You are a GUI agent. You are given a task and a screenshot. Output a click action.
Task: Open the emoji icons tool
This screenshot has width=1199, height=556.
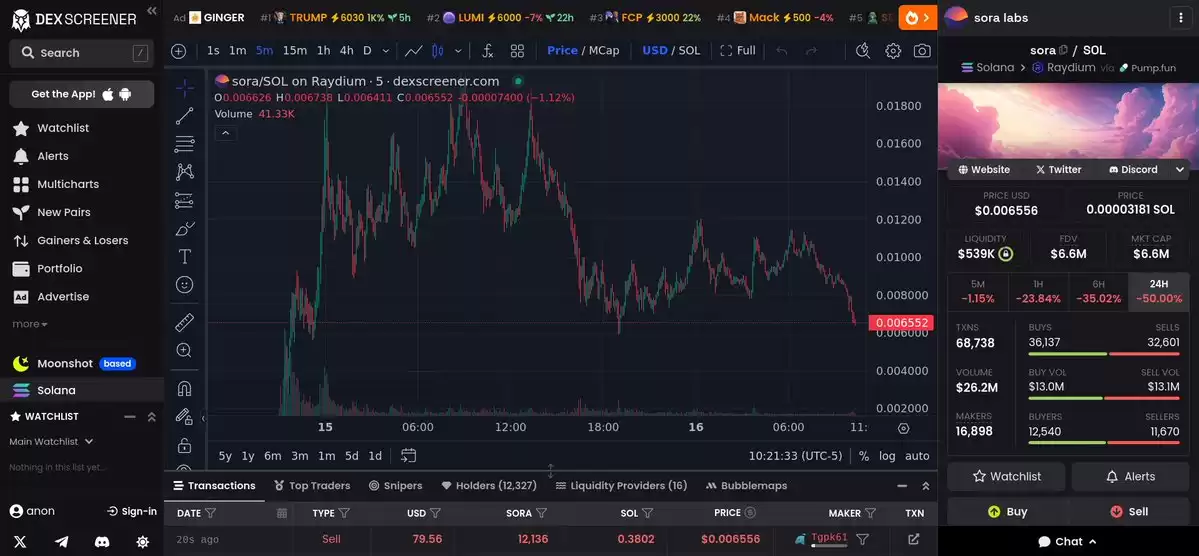tap(184, 285)
